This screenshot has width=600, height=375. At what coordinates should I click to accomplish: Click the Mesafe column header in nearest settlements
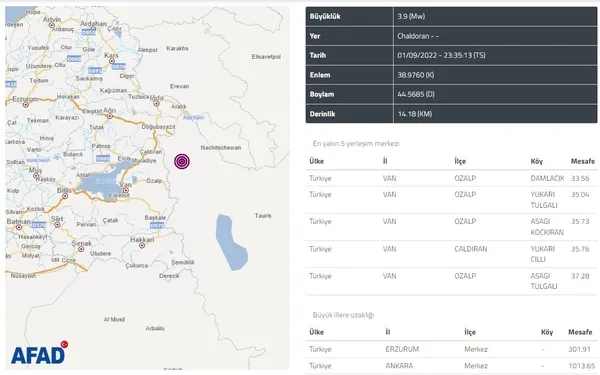click(x=583, y=161)
